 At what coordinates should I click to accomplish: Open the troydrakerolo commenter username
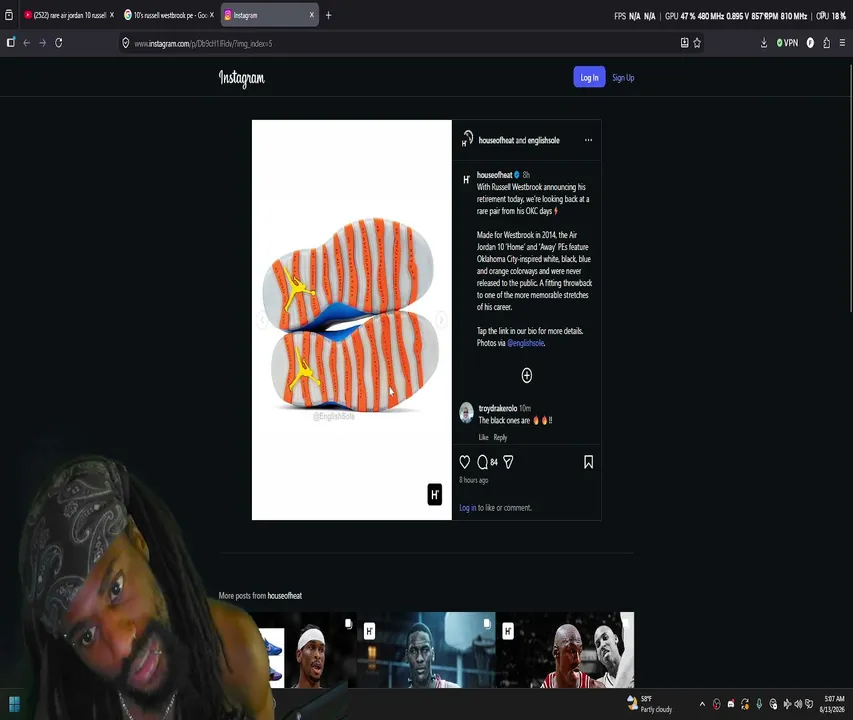click(498, 408)
